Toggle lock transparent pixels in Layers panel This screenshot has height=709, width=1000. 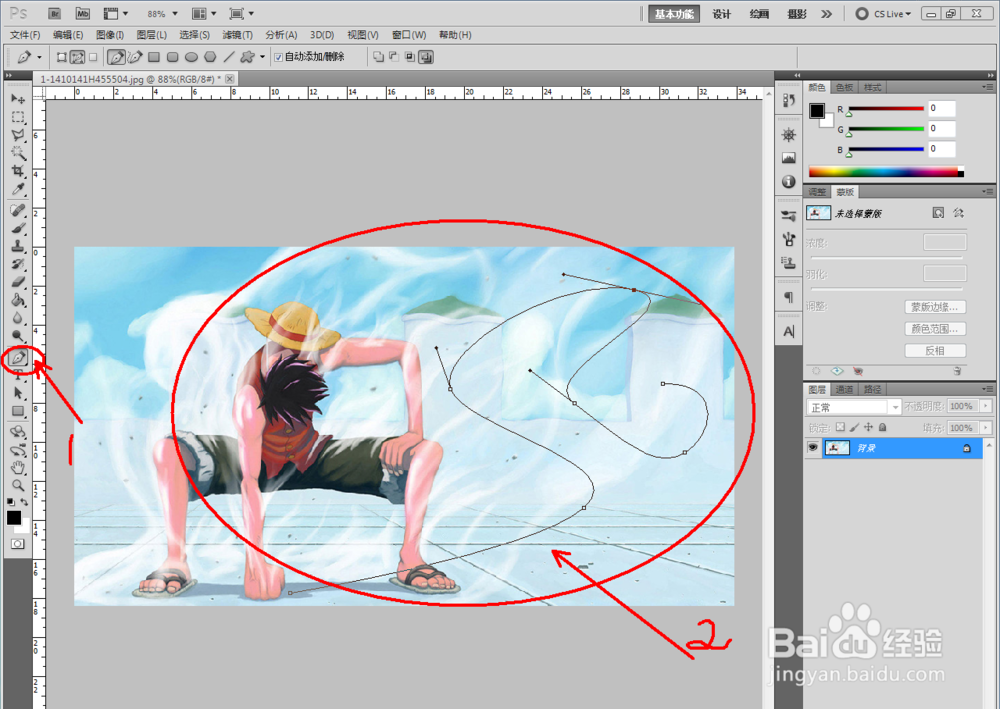click(x=841, y=427)
